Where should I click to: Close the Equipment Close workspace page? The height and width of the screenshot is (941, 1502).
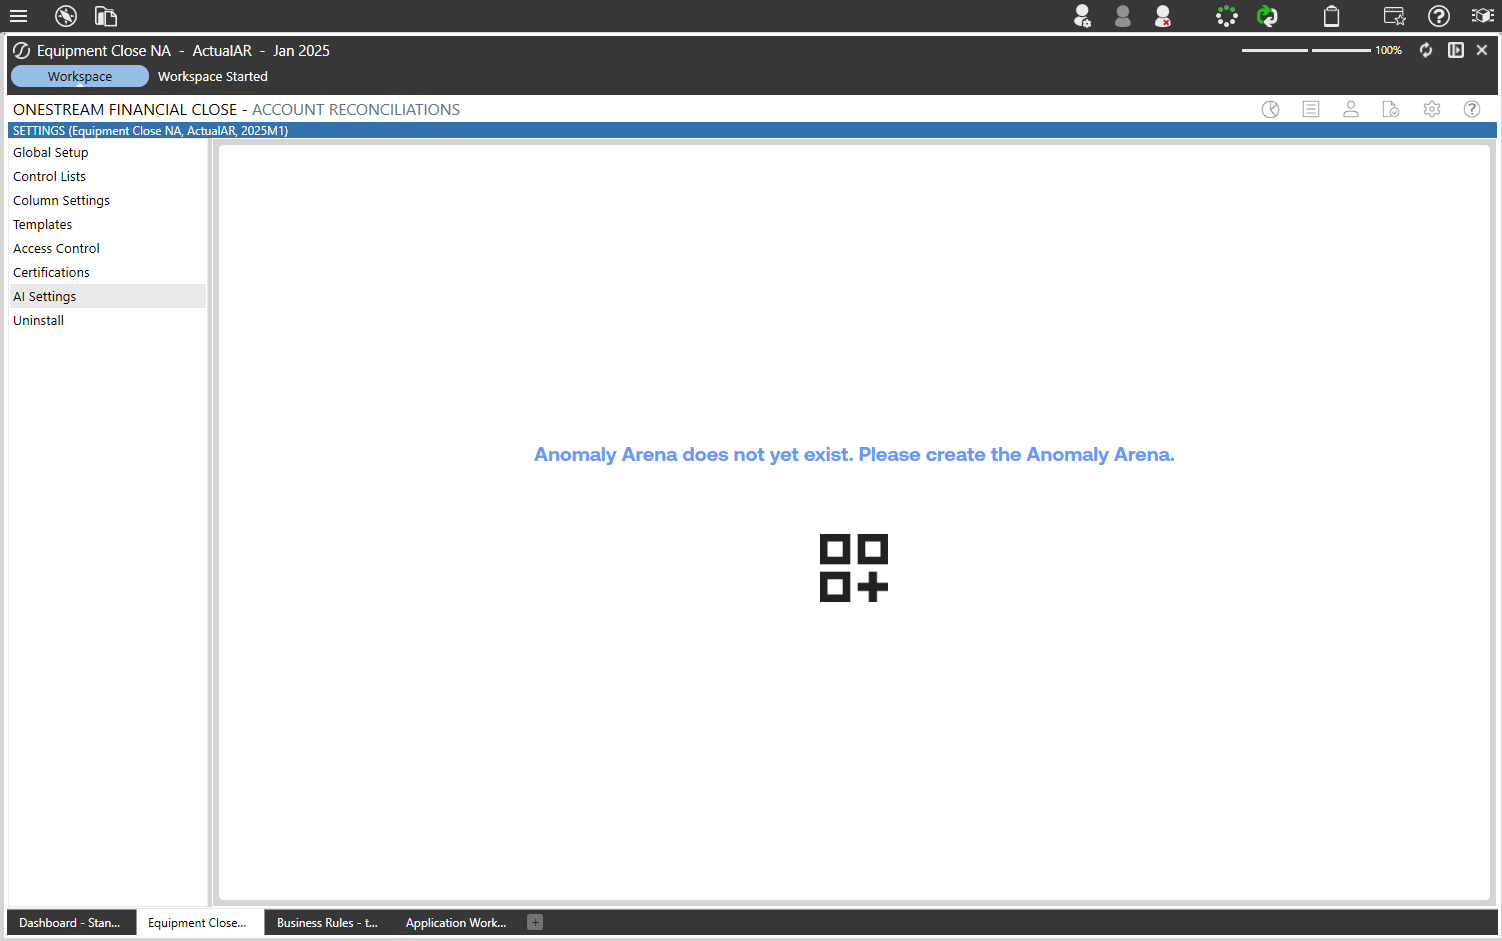1482,50
